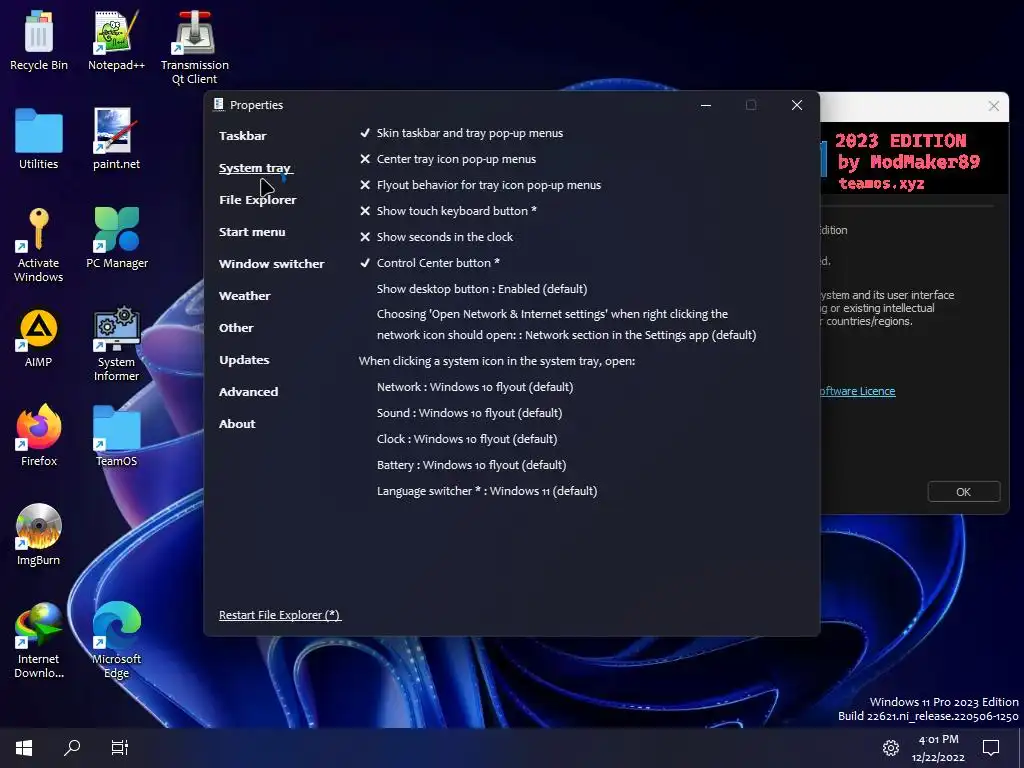Launch Microsoft Edge from desktop
The height and width of the screenshot is (768, 1024).
click(x=116, y=640)
